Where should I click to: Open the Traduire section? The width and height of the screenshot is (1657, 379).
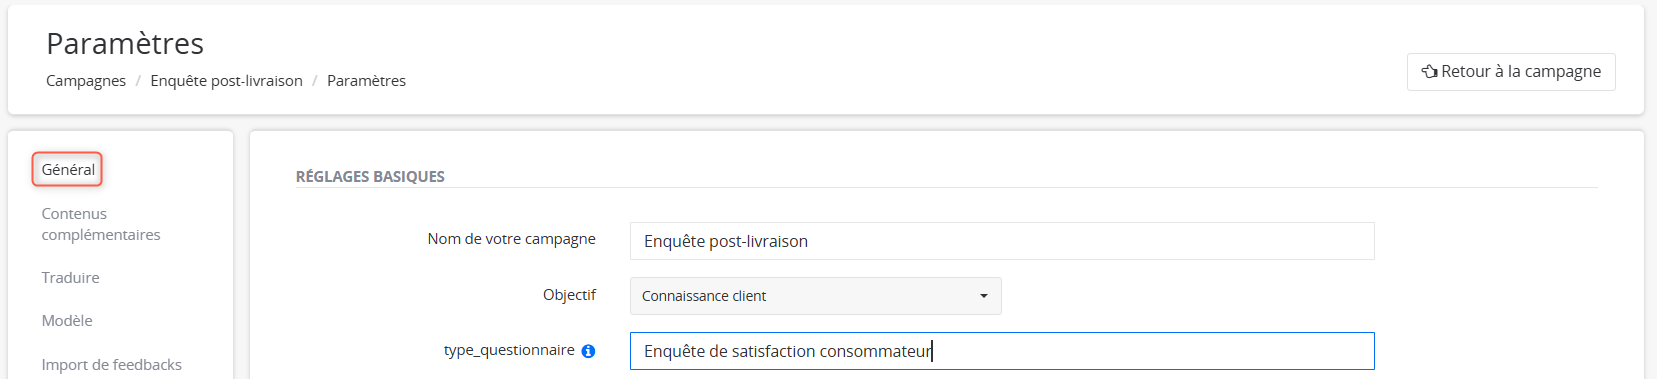70,278
